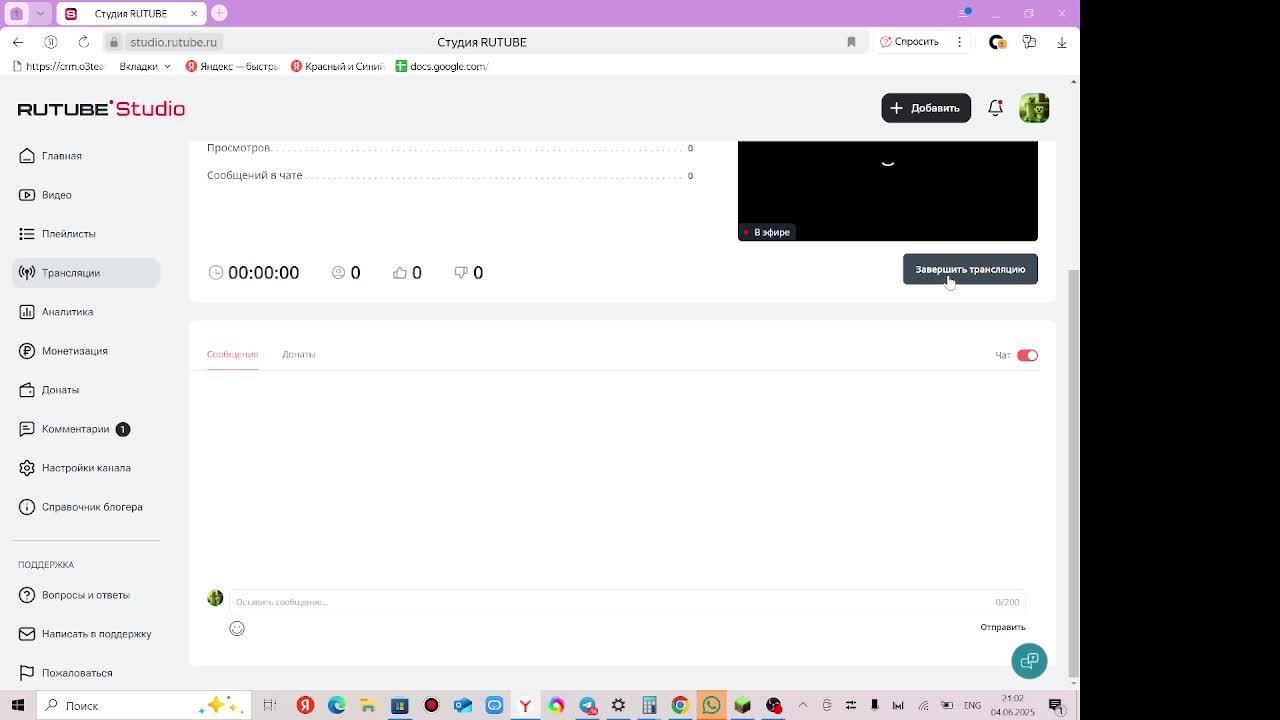Click the Настройки канала gear icon
Viewport: 1280px width, 720px height.
click(27, 468)
